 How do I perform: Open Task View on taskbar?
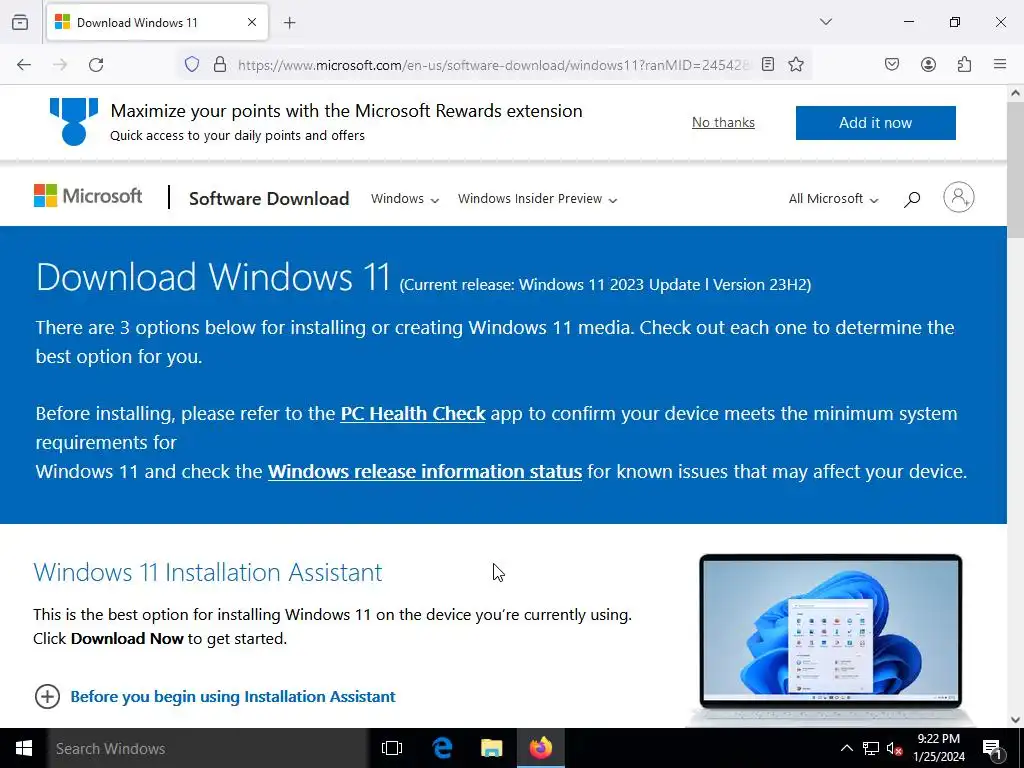tap(392, 748)
